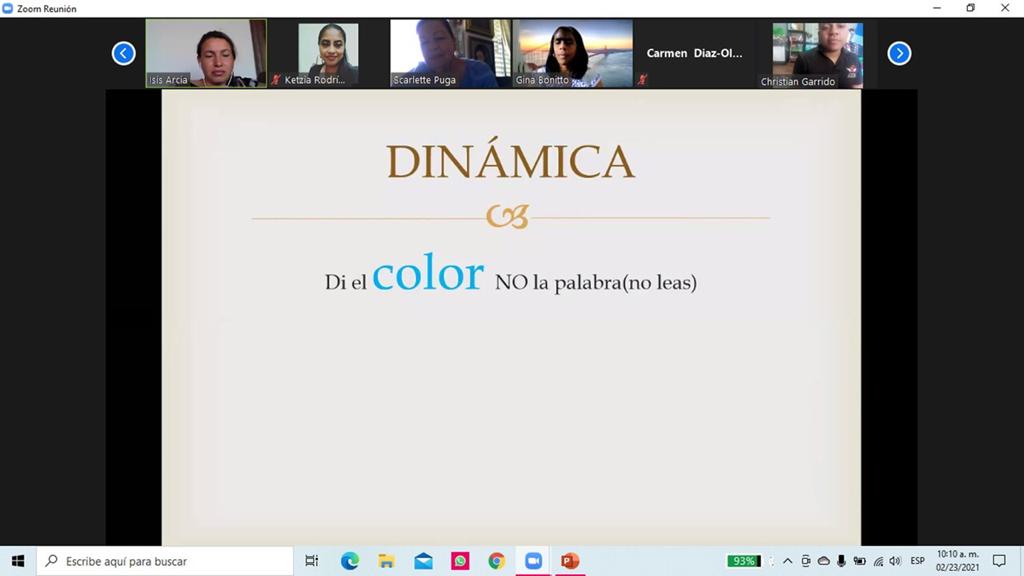Select Ketzia Rodri video thumbnail
This screenshot has height=576, width=1024.
tap(328, 55)
